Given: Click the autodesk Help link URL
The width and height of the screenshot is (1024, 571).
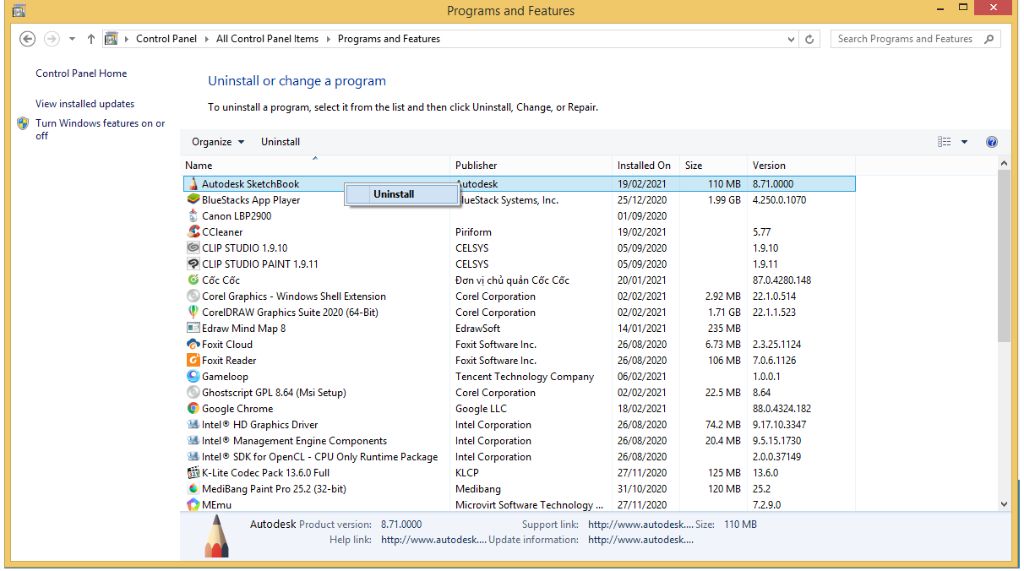Looking at the screenshot, I should [x=434, y=540].
